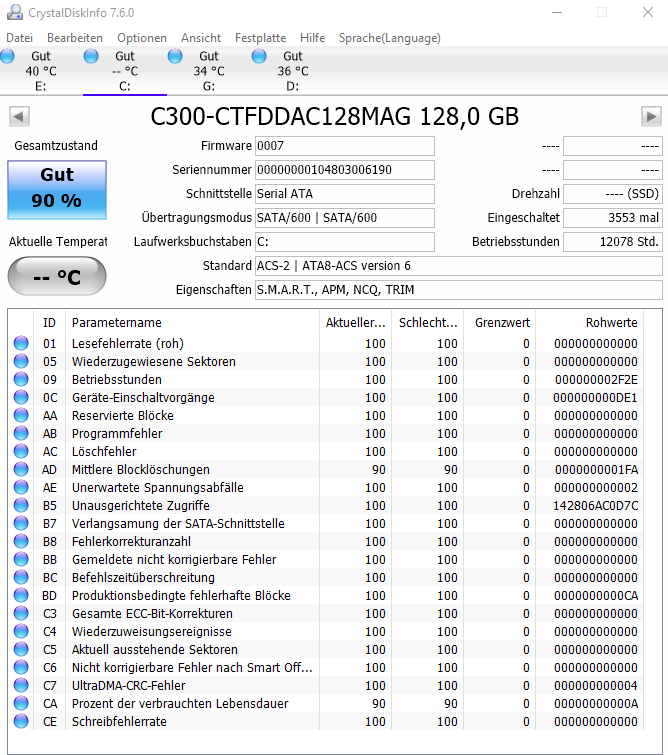Click the ID column header
668x755 pixels.
(49, 323)
